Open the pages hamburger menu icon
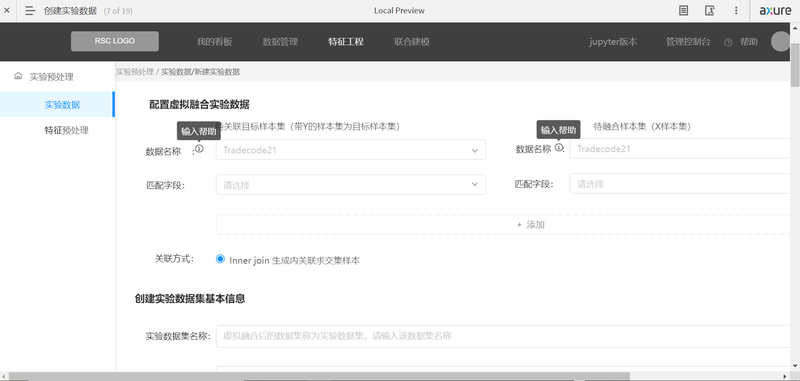Image resolution: width=800 pixels, height=381 pixels. click(30, 10)
